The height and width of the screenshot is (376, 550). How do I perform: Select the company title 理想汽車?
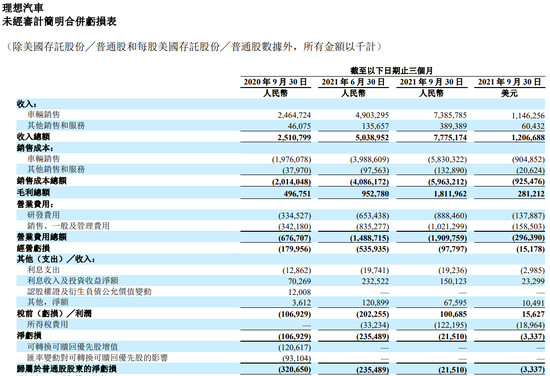pyautogui.click(x=23, y=7)
